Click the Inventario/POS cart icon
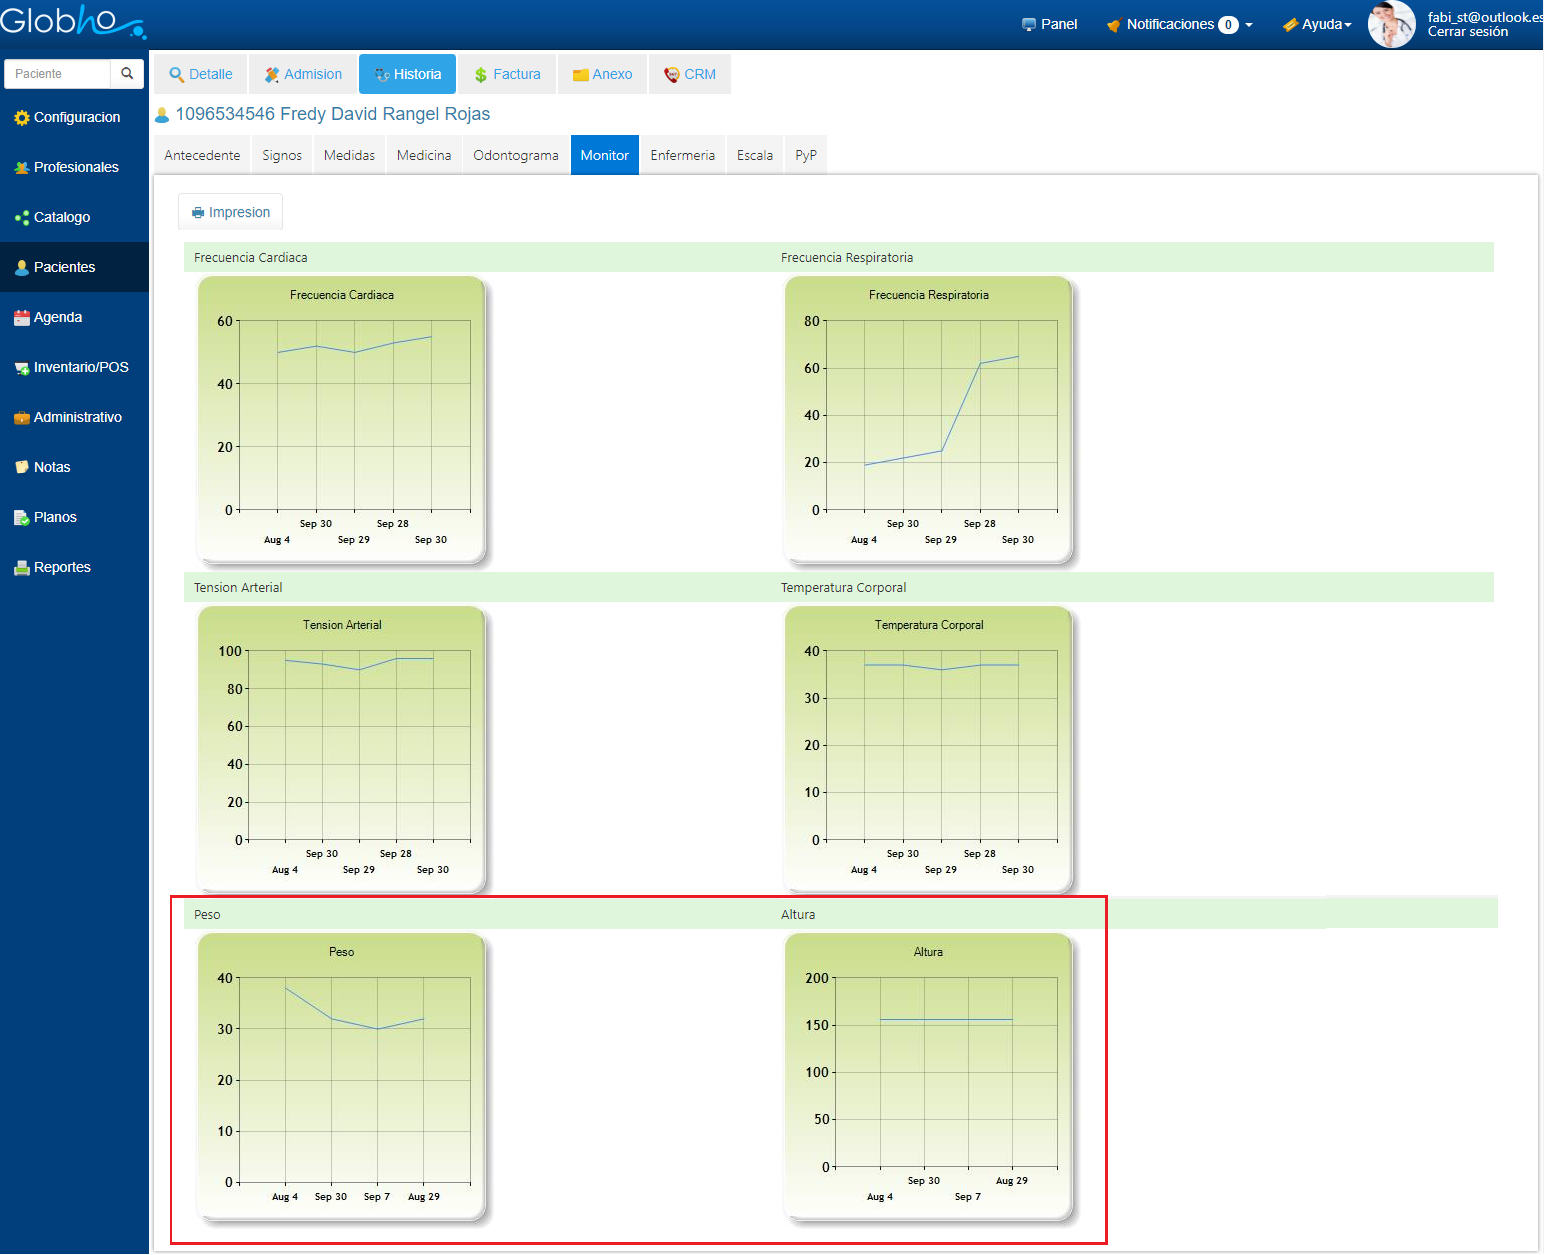The height and width of the screenshot is (1255, 1545). 22,368
